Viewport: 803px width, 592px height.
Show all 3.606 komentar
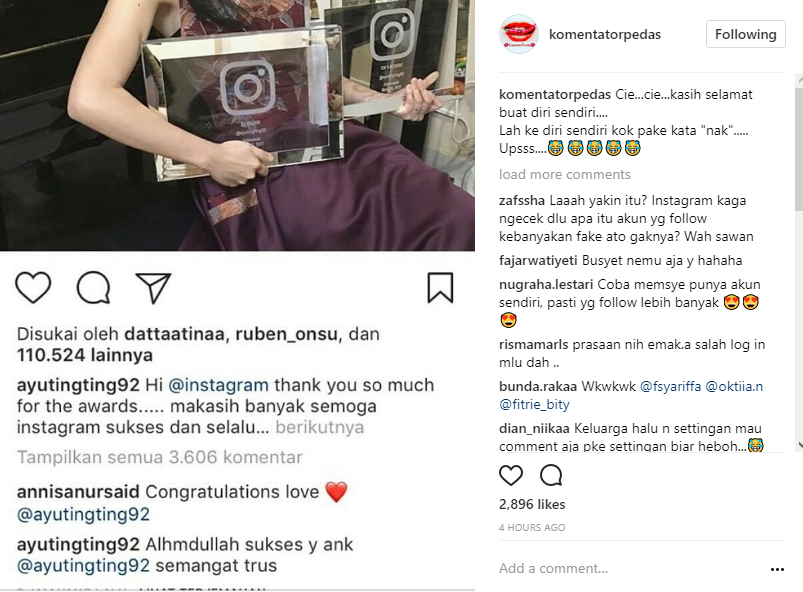coord(160,457)
